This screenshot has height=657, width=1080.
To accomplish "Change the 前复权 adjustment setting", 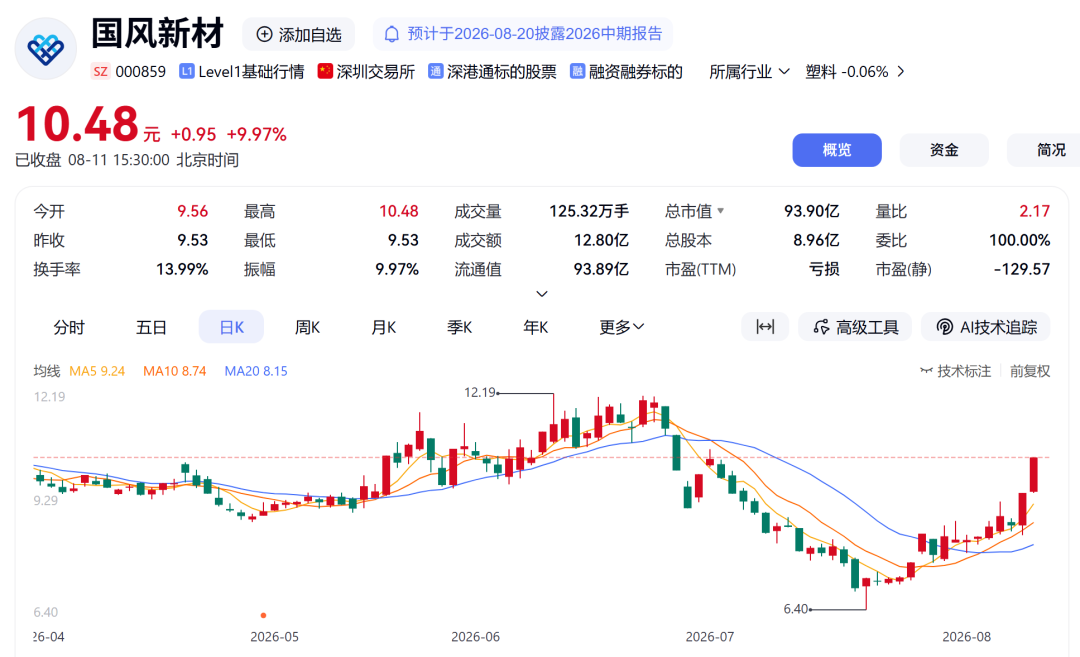I will [x=1030, y=371].
